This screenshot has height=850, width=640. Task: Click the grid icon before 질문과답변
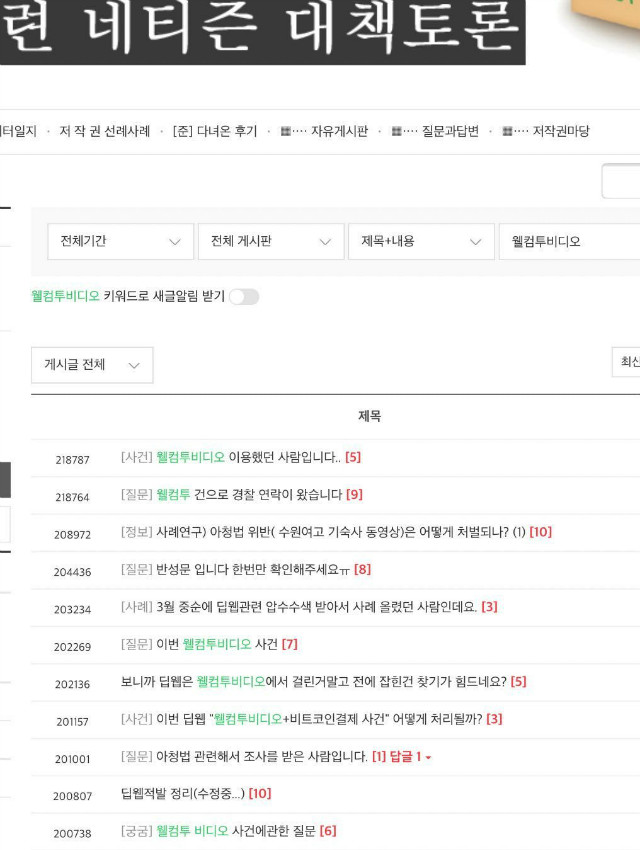coord(397,131)
